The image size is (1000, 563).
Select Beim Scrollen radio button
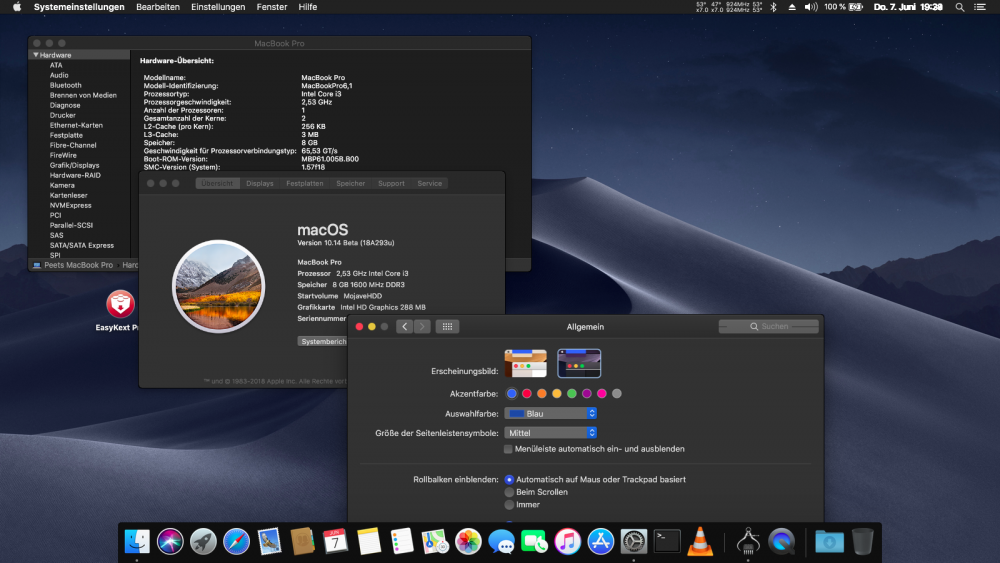509,492
